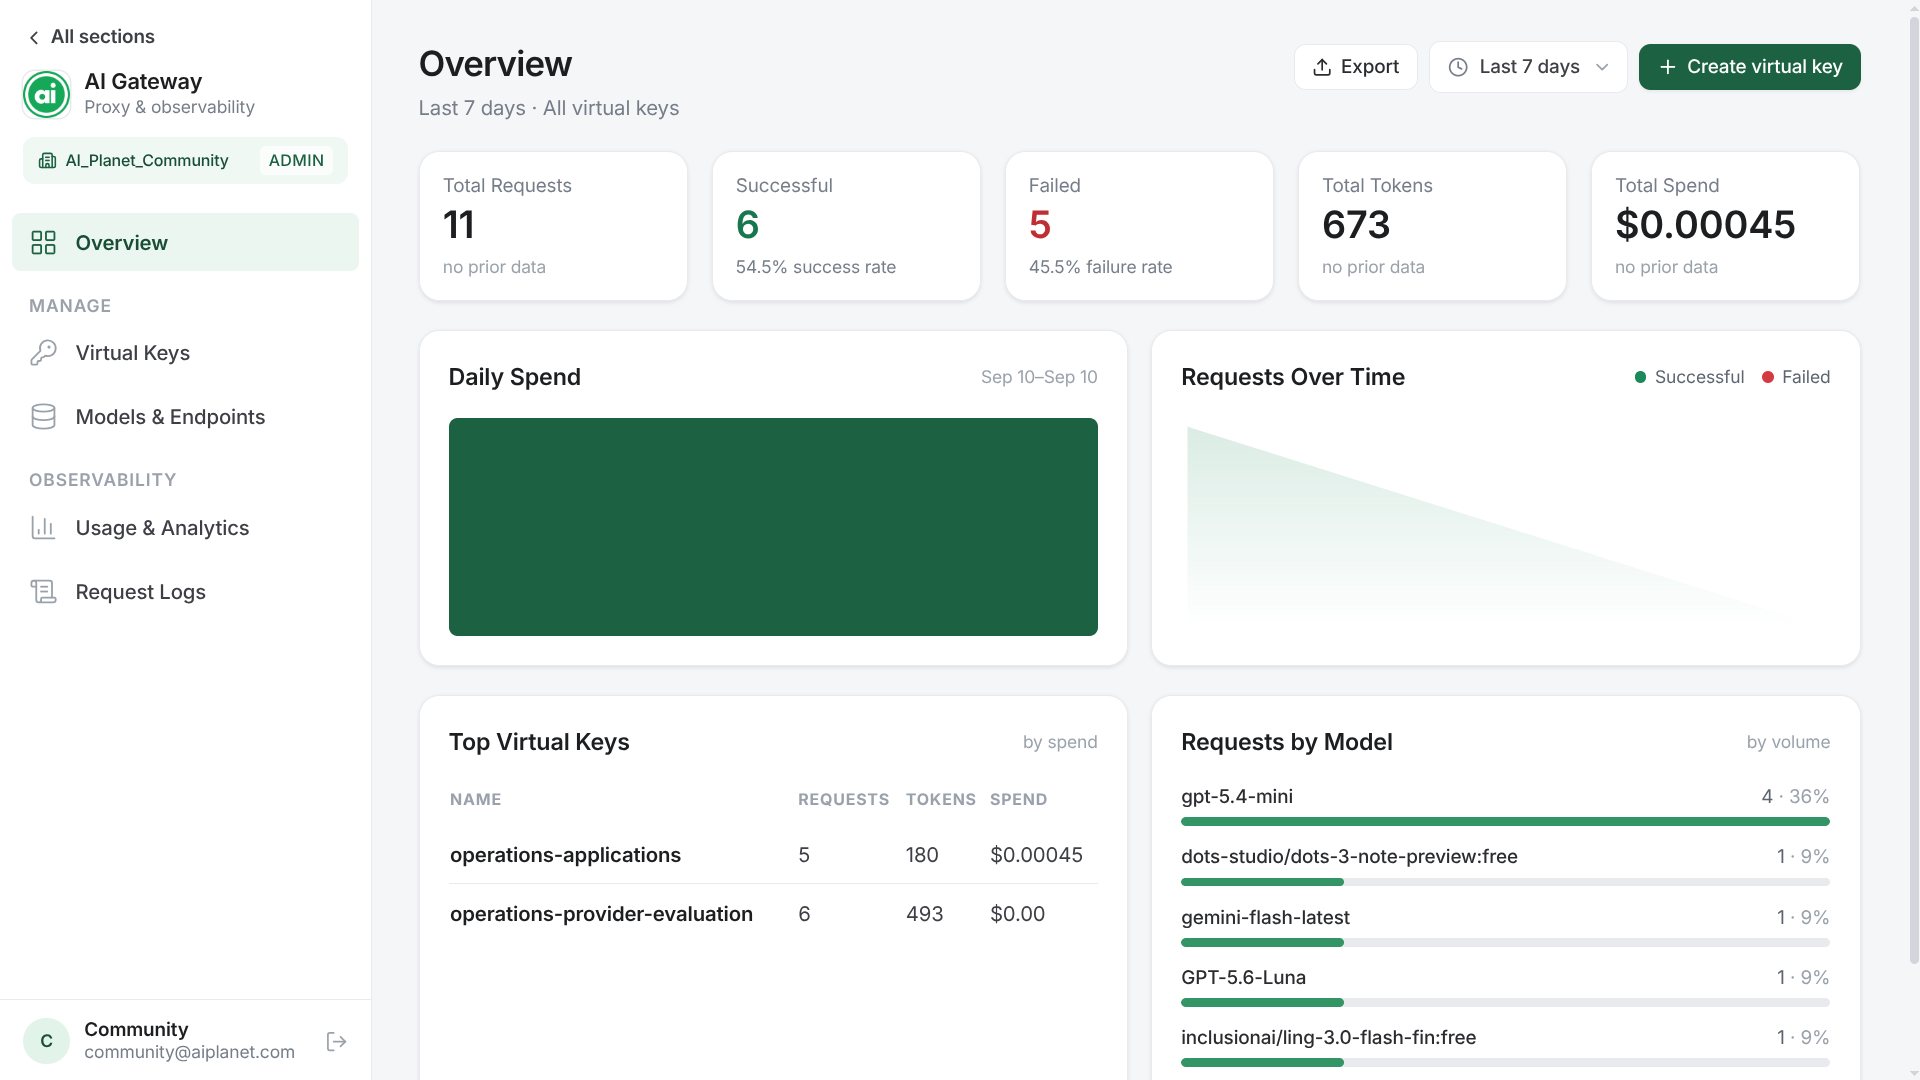The image size is (1920, 1080).
Task: Click the plus icon on Create virtual key
Action: coord(1667,67)
